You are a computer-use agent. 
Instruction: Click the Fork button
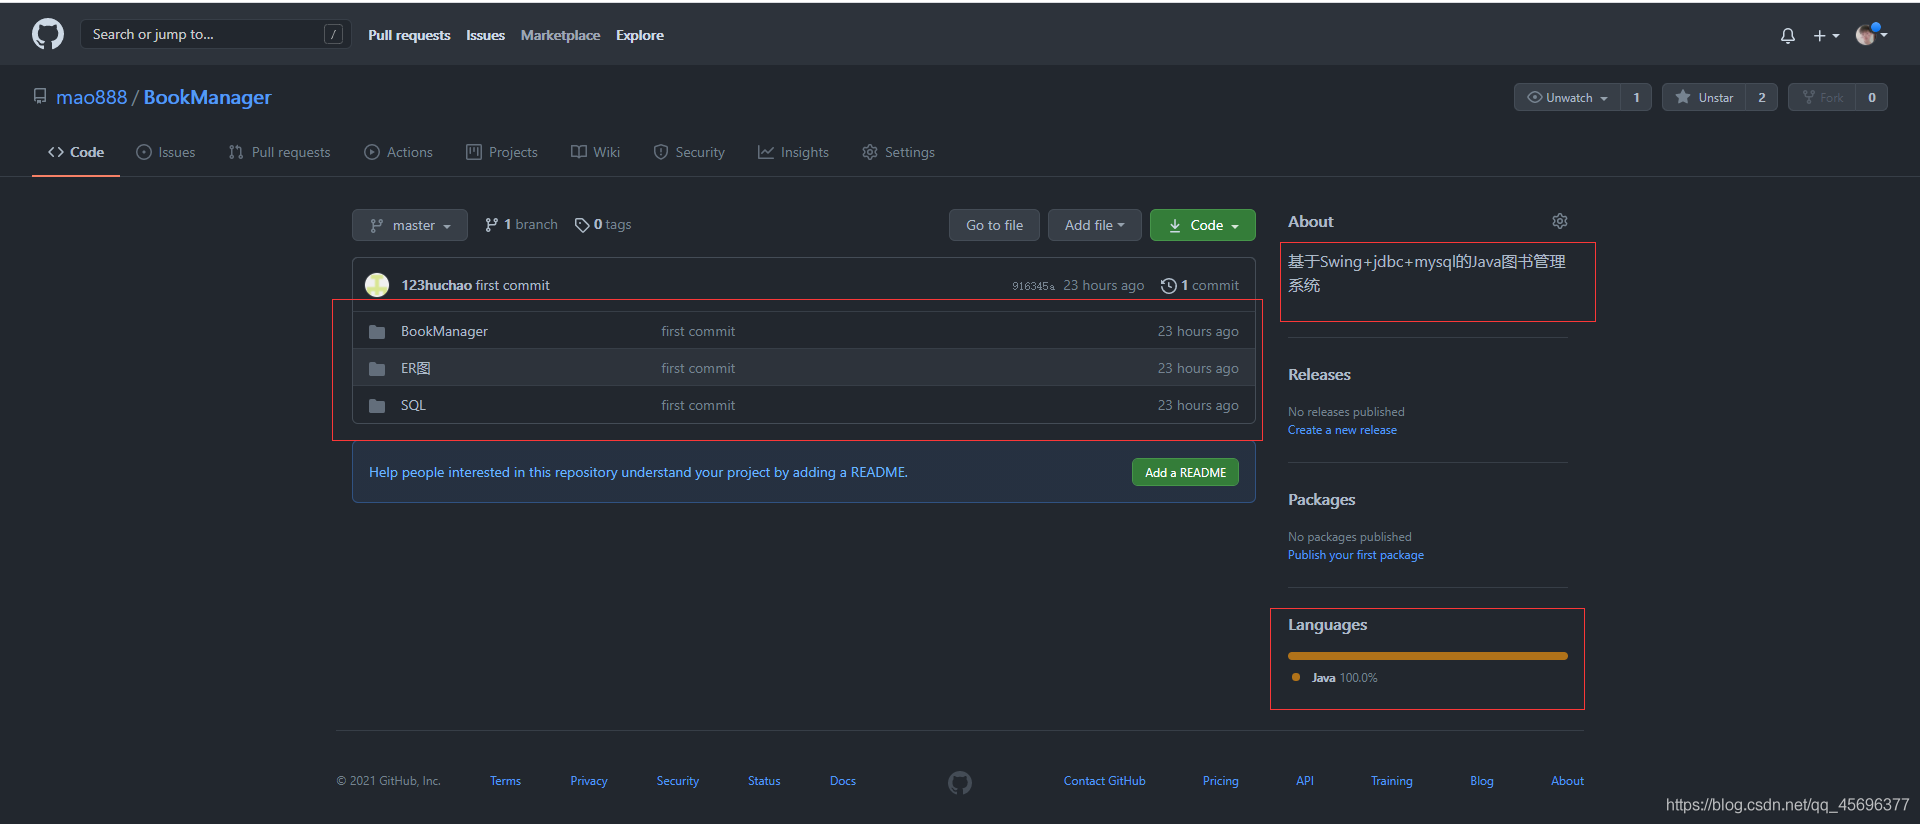(1822, 97)
